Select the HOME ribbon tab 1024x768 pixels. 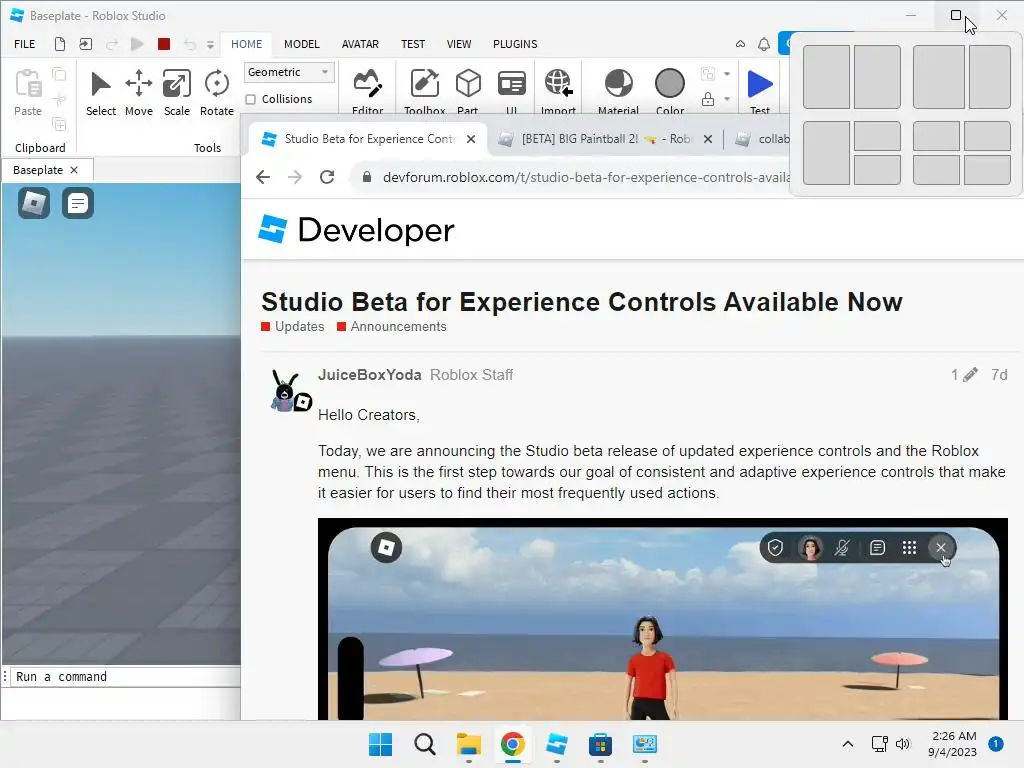pyautogui.click(x=246, y=44)
